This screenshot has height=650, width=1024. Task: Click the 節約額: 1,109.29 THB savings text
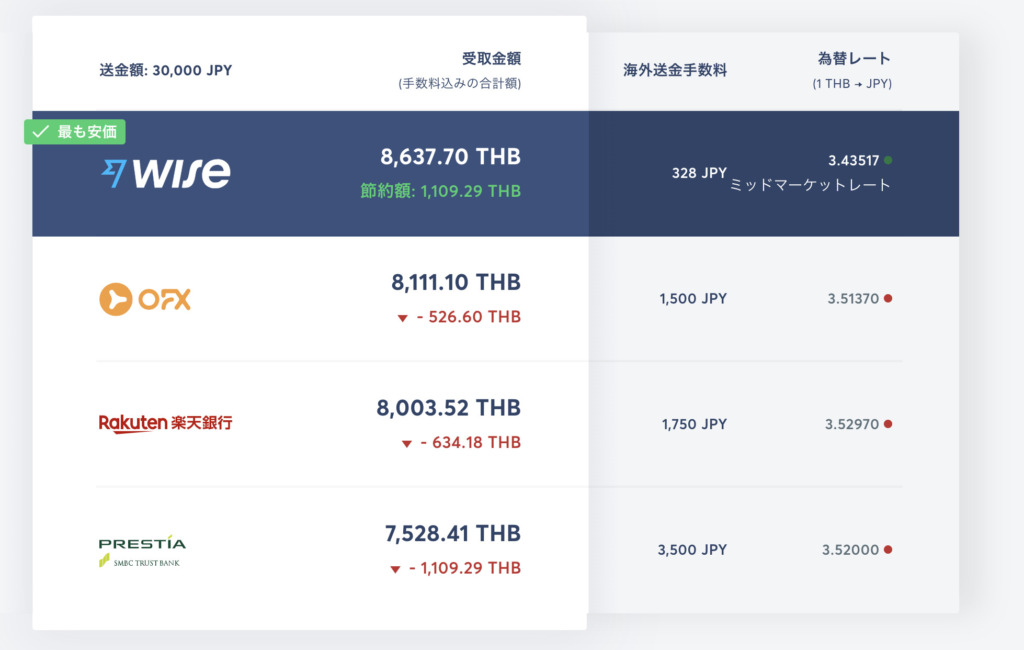point(441,191)
